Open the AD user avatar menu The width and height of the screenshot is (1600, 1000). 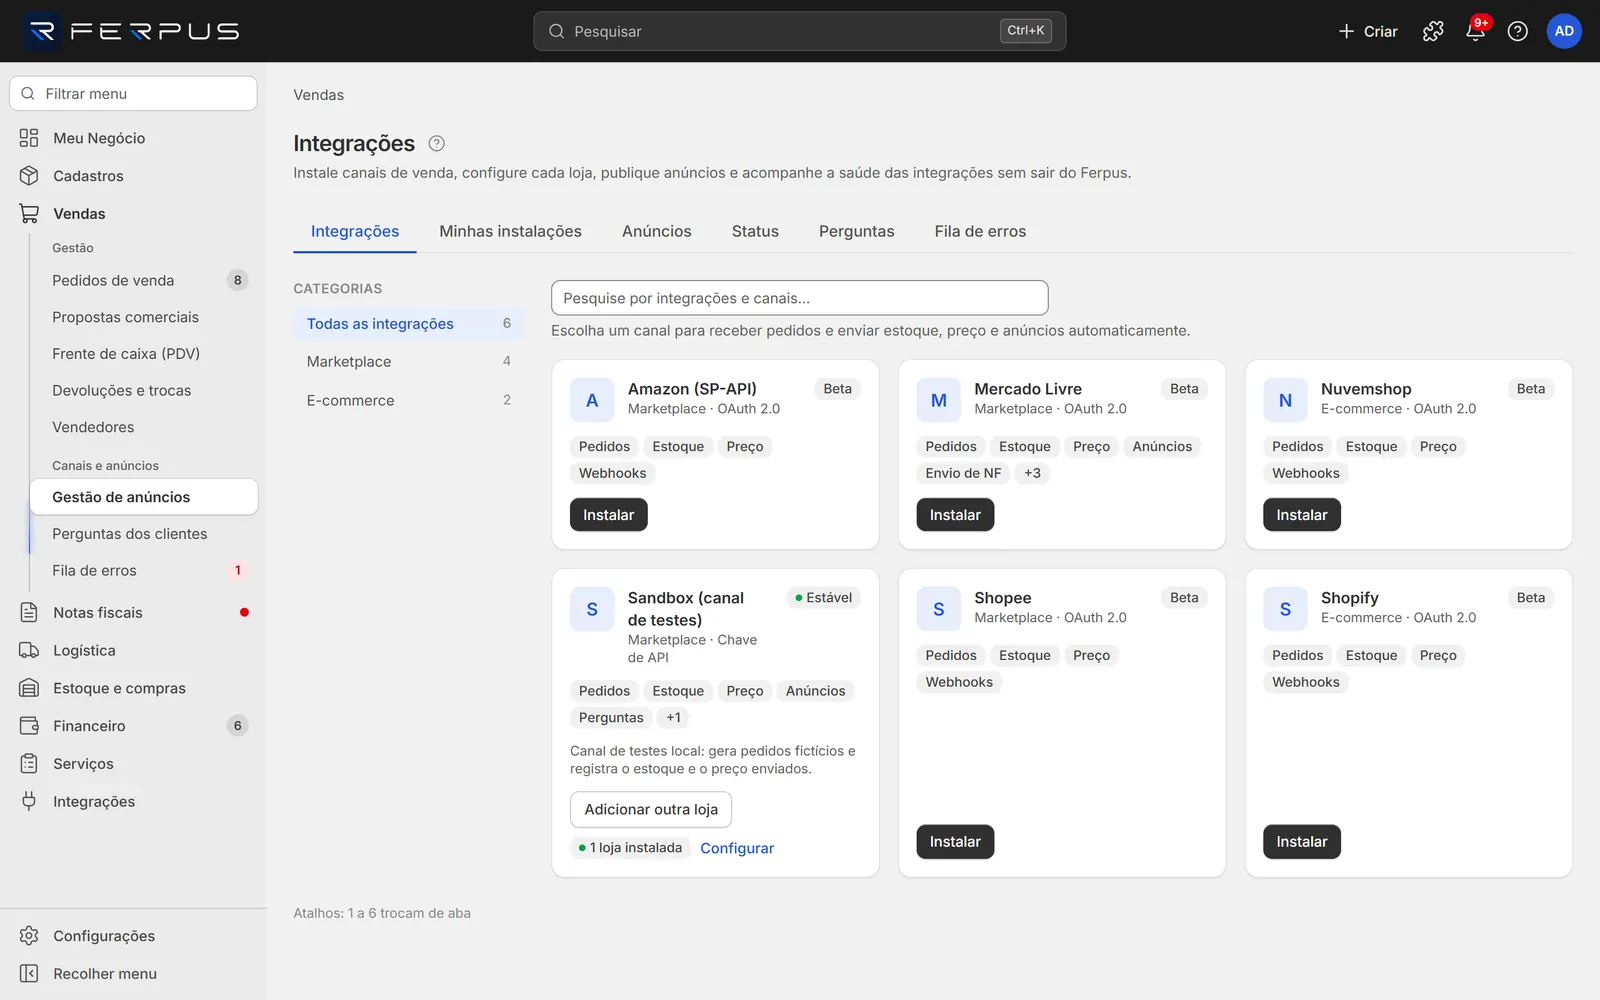point(1564,31)
